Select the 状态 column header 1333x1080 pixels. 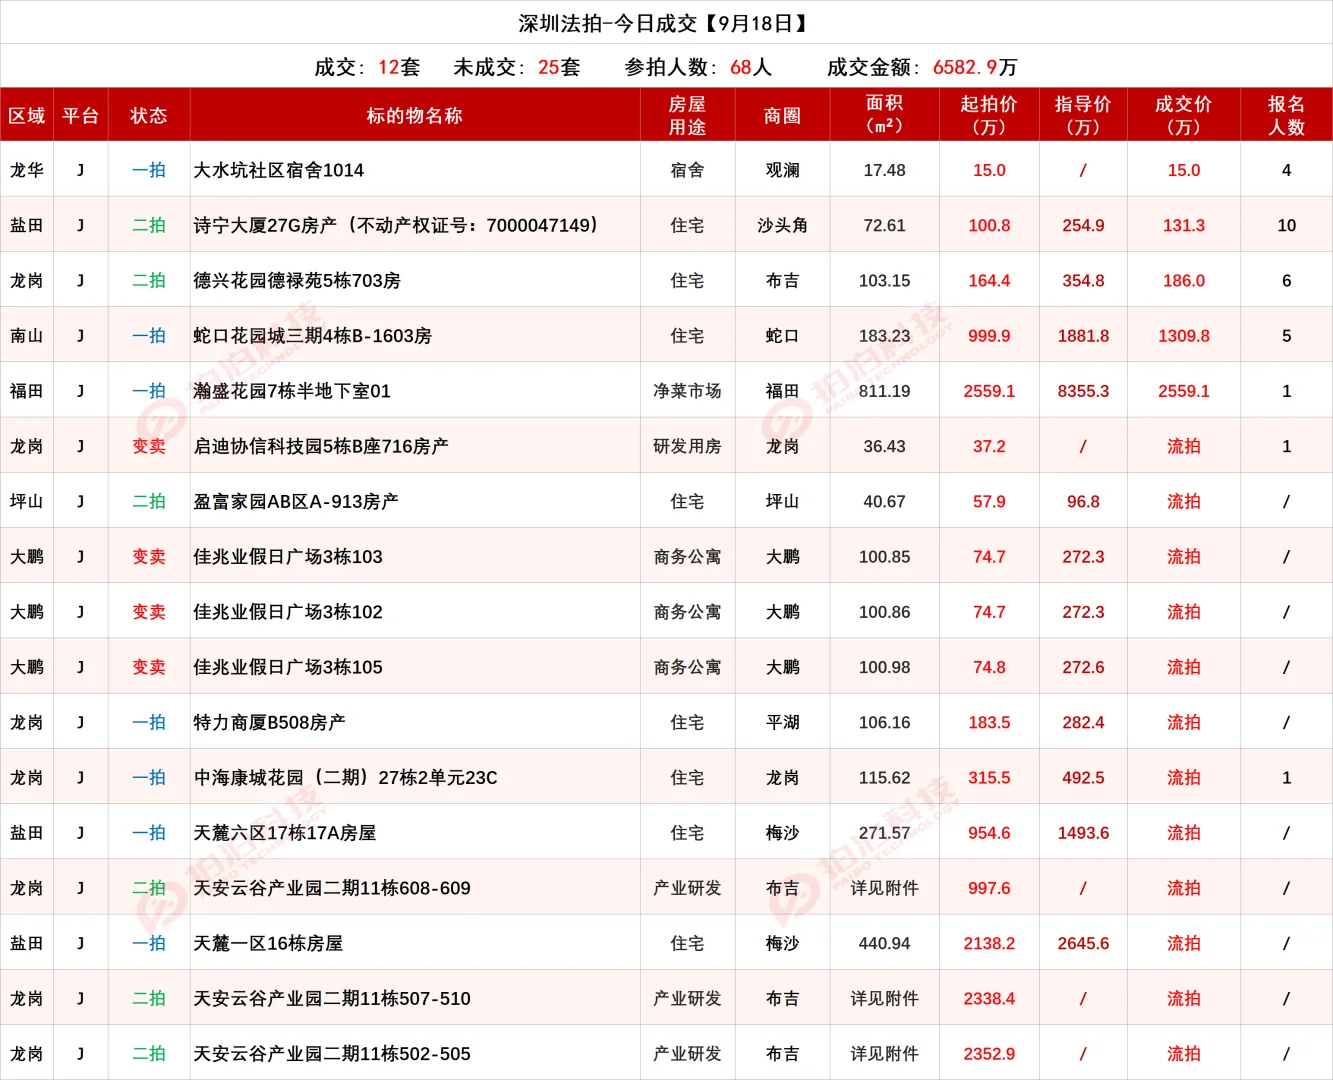click(149, 116)
